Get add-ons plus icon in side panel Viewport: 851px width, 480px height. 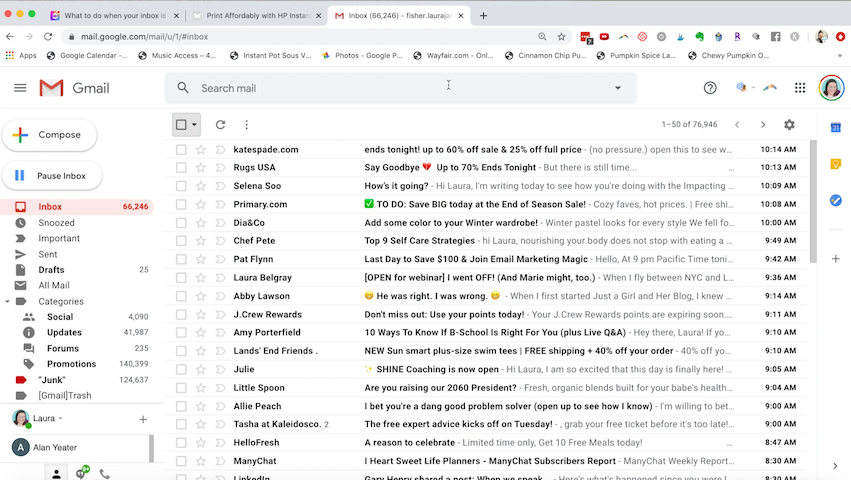tap(836, 259)
